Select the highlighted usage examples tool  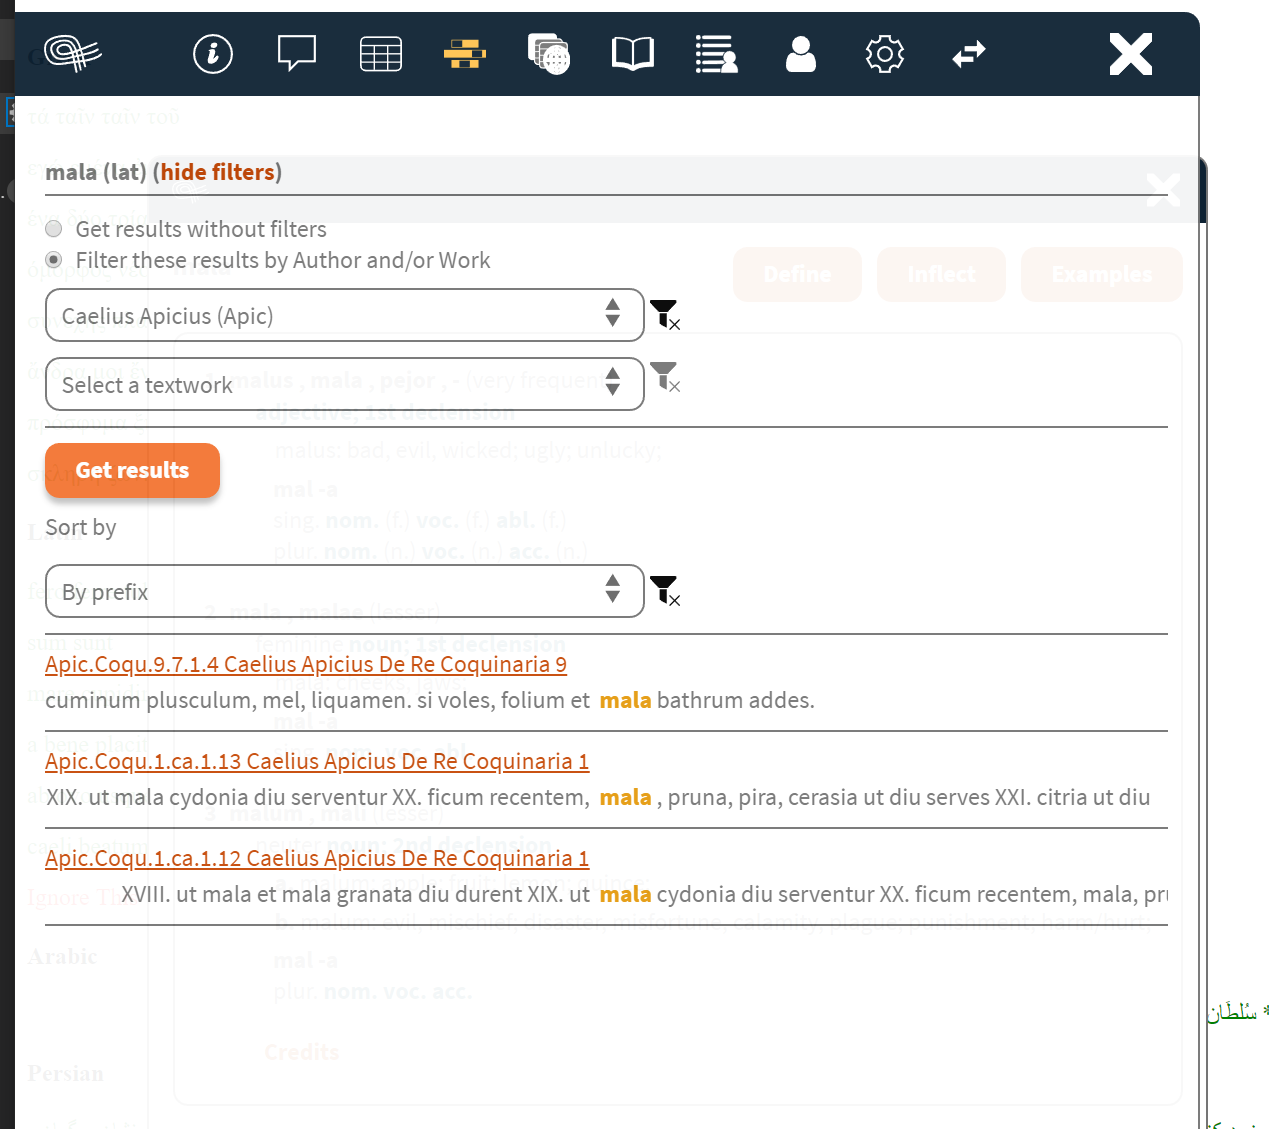464,54
